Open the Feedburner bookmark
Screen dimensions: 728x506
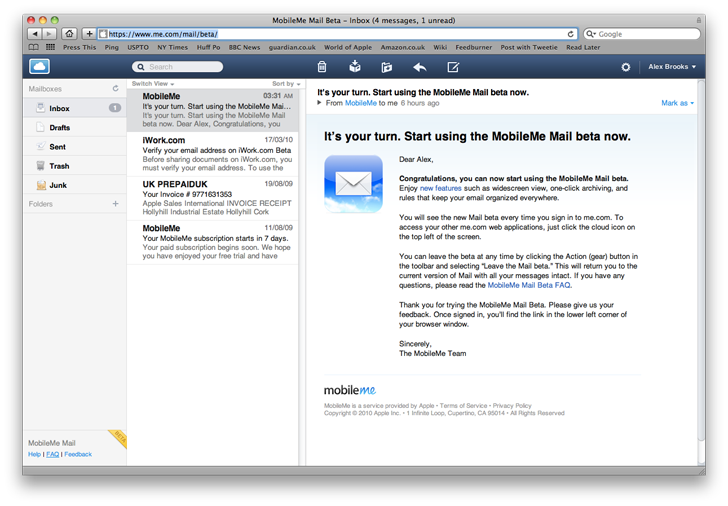[x=474, y=47]
